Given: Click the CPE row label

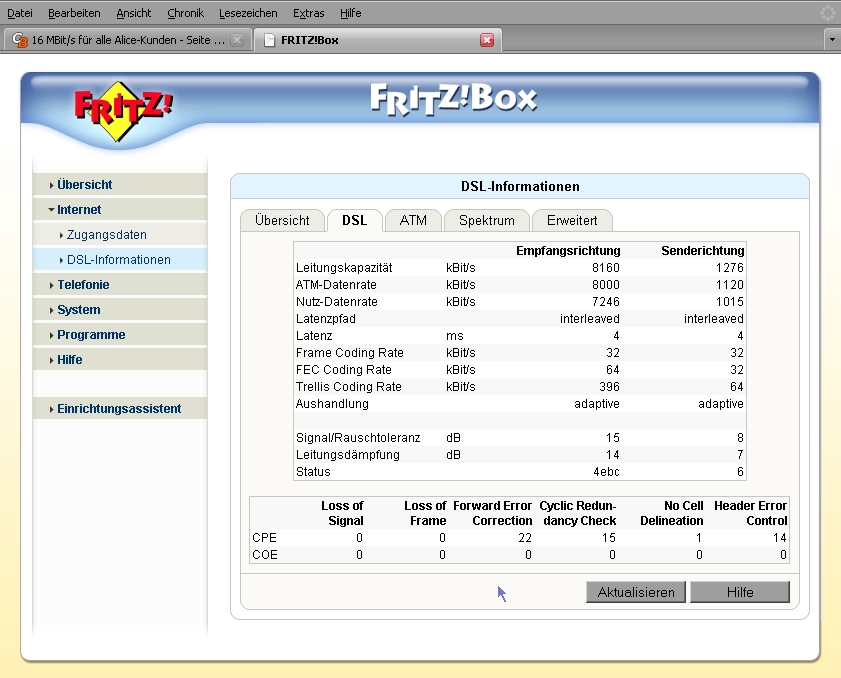Looking at the screenshot, I should click(264, 537).
